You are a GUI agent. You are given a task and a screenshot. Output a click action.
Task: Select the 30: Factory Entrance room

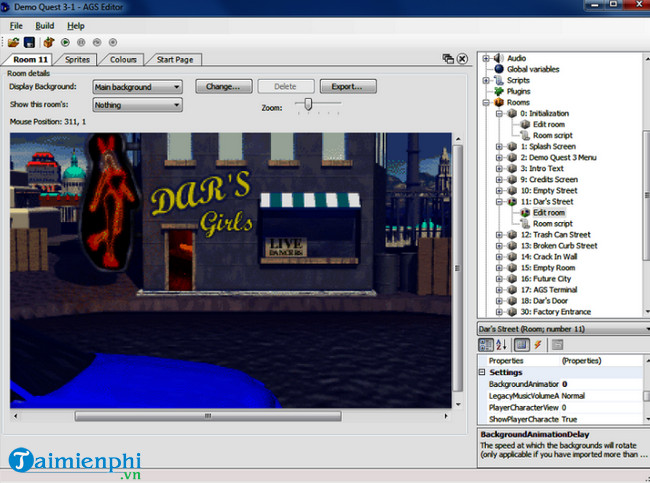click(555, 312)
